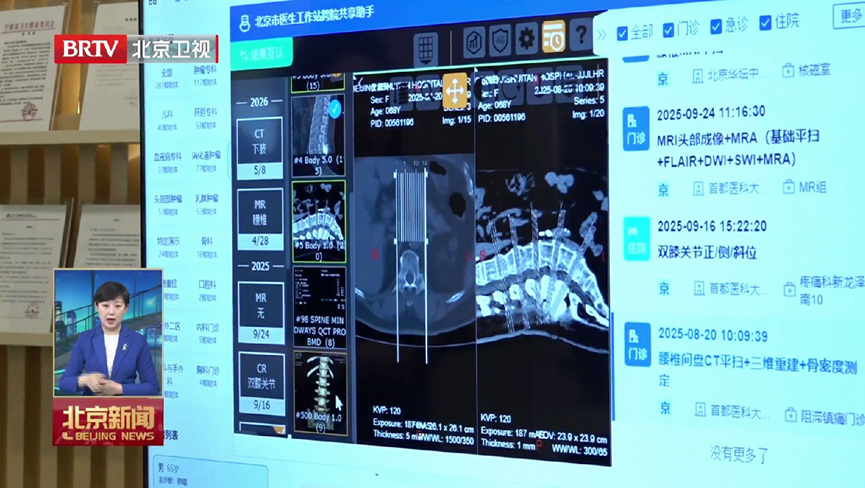Select the MR 腰椎 4/28 study
The image size is (865, 488).
[x=260, y=219]
